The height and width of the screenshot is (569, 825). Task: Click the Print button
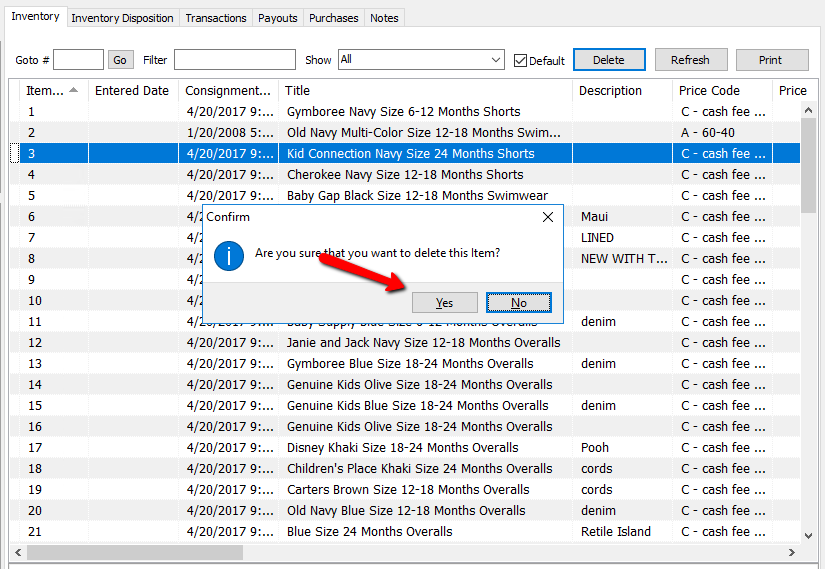point(770,60)
